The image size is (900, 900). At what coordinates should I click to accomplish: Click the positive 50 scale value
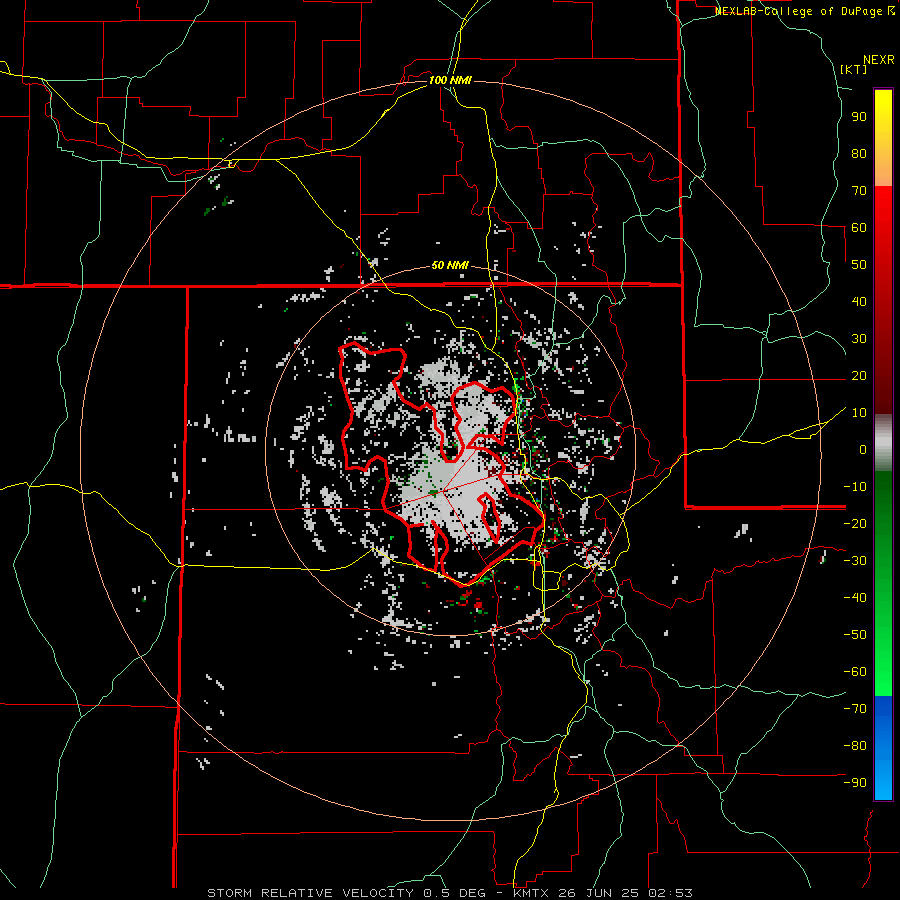pyautogui.click(x=859, y=265)
